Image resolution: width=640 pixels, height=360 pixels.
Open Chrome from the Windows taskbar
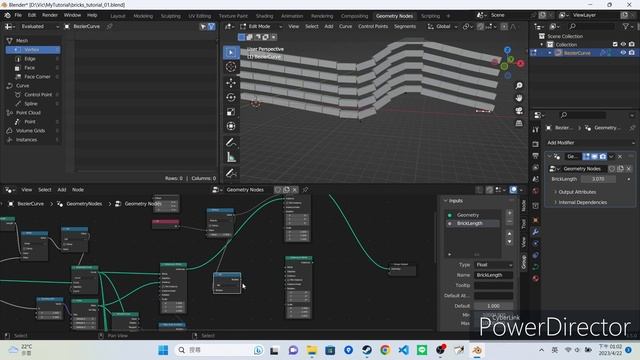coord(385,350)
